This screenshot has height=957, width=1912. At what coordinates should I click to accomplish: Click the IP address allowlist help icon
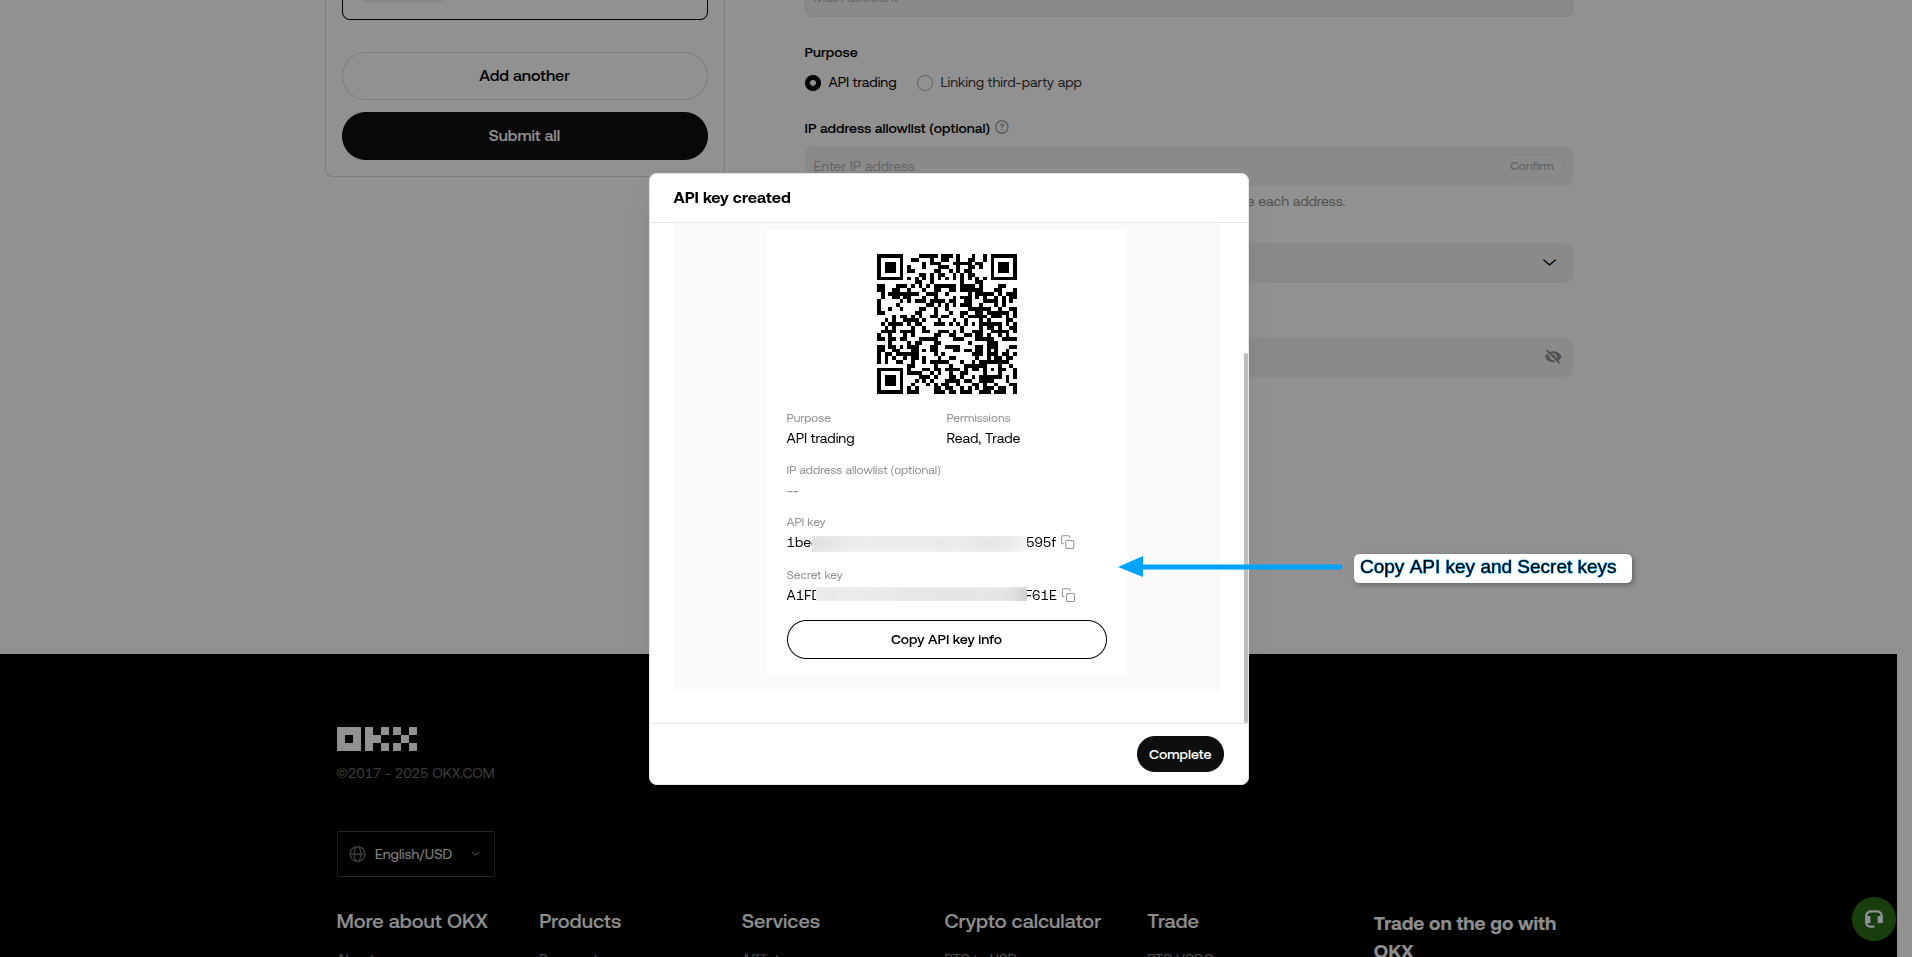1002,127
